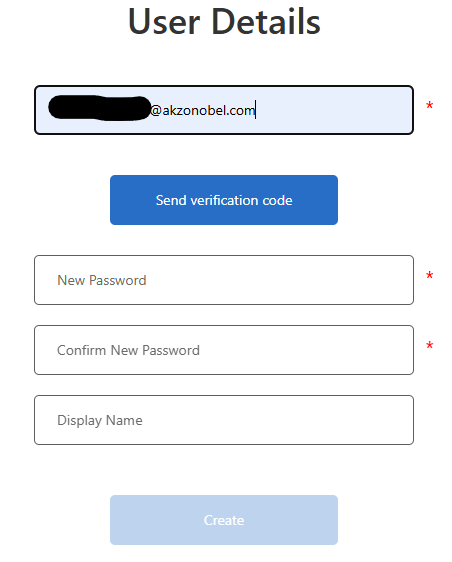This screenshot has width=452, height=562.
Task: Click the red asterisk beside the email field
Action: pyautogui.click(x=429, y=105)
